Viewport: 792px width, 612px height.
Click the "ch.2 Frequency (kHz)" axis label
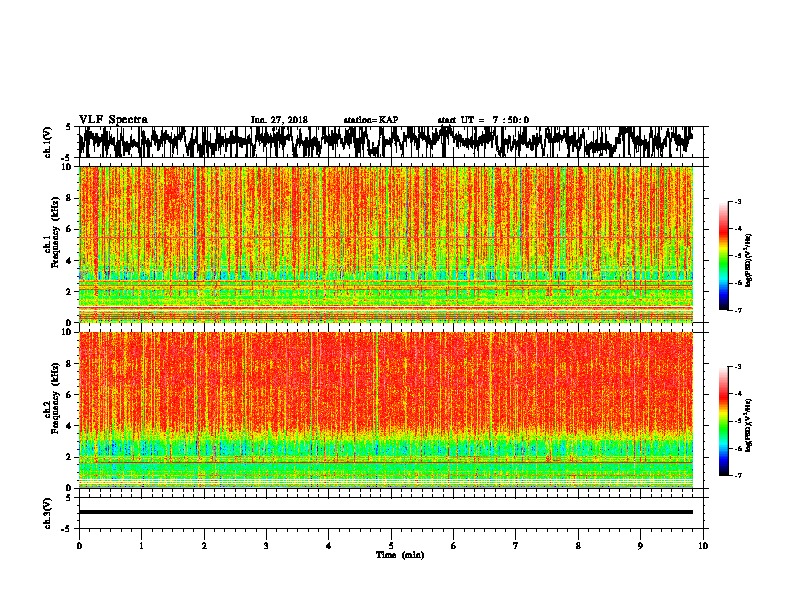click(x=52, y=398)
